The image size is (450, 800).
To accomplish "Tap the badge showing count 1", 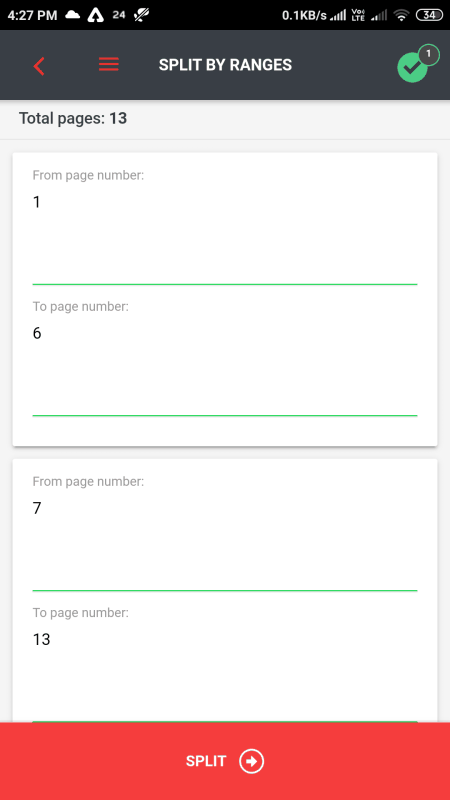I will [x=429, y=55].
